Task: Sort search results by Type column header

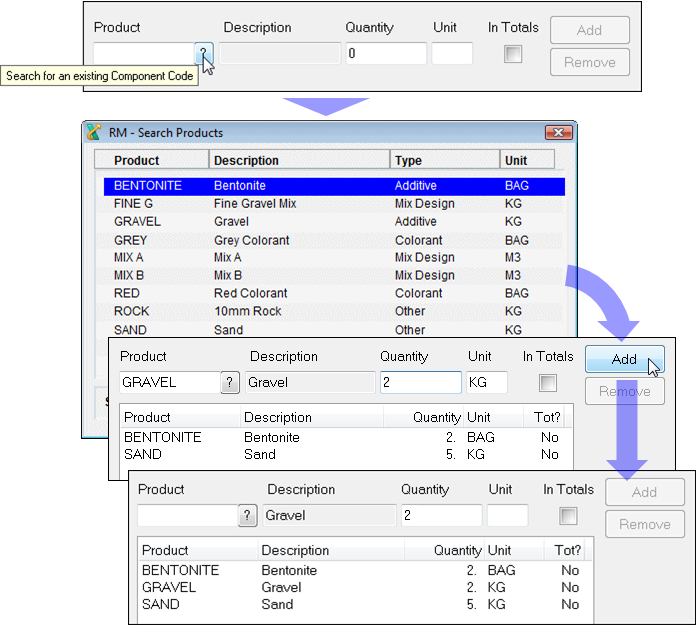Action: [x=445, y=160]
